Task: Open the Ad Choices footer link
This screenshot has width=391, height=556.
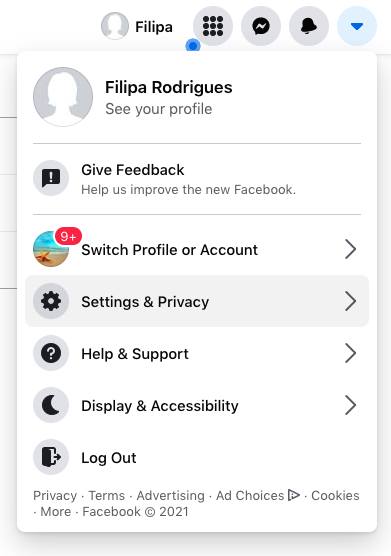Action: click(258, 495)
